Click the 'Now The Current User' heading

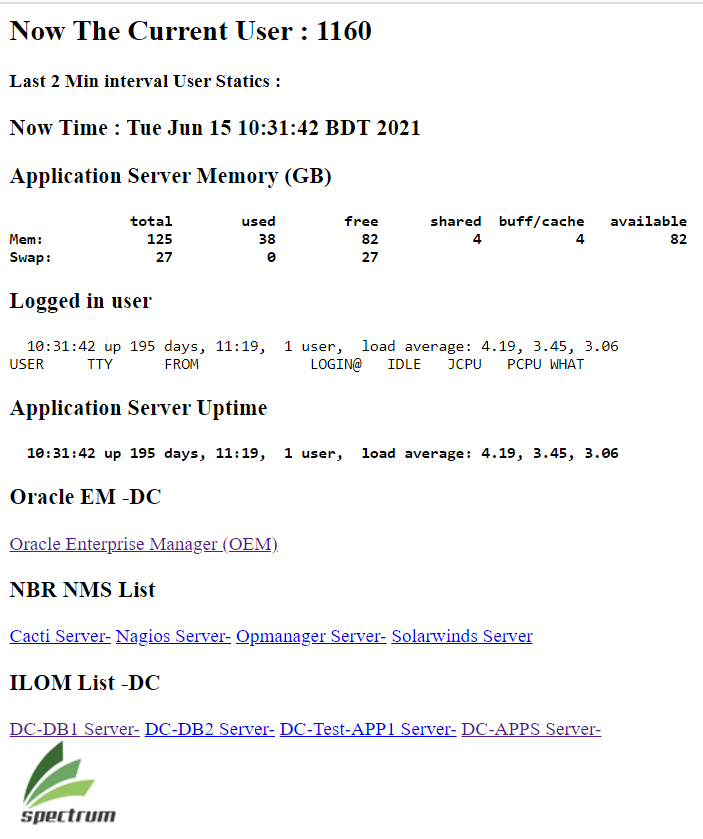tap(190, 31)
